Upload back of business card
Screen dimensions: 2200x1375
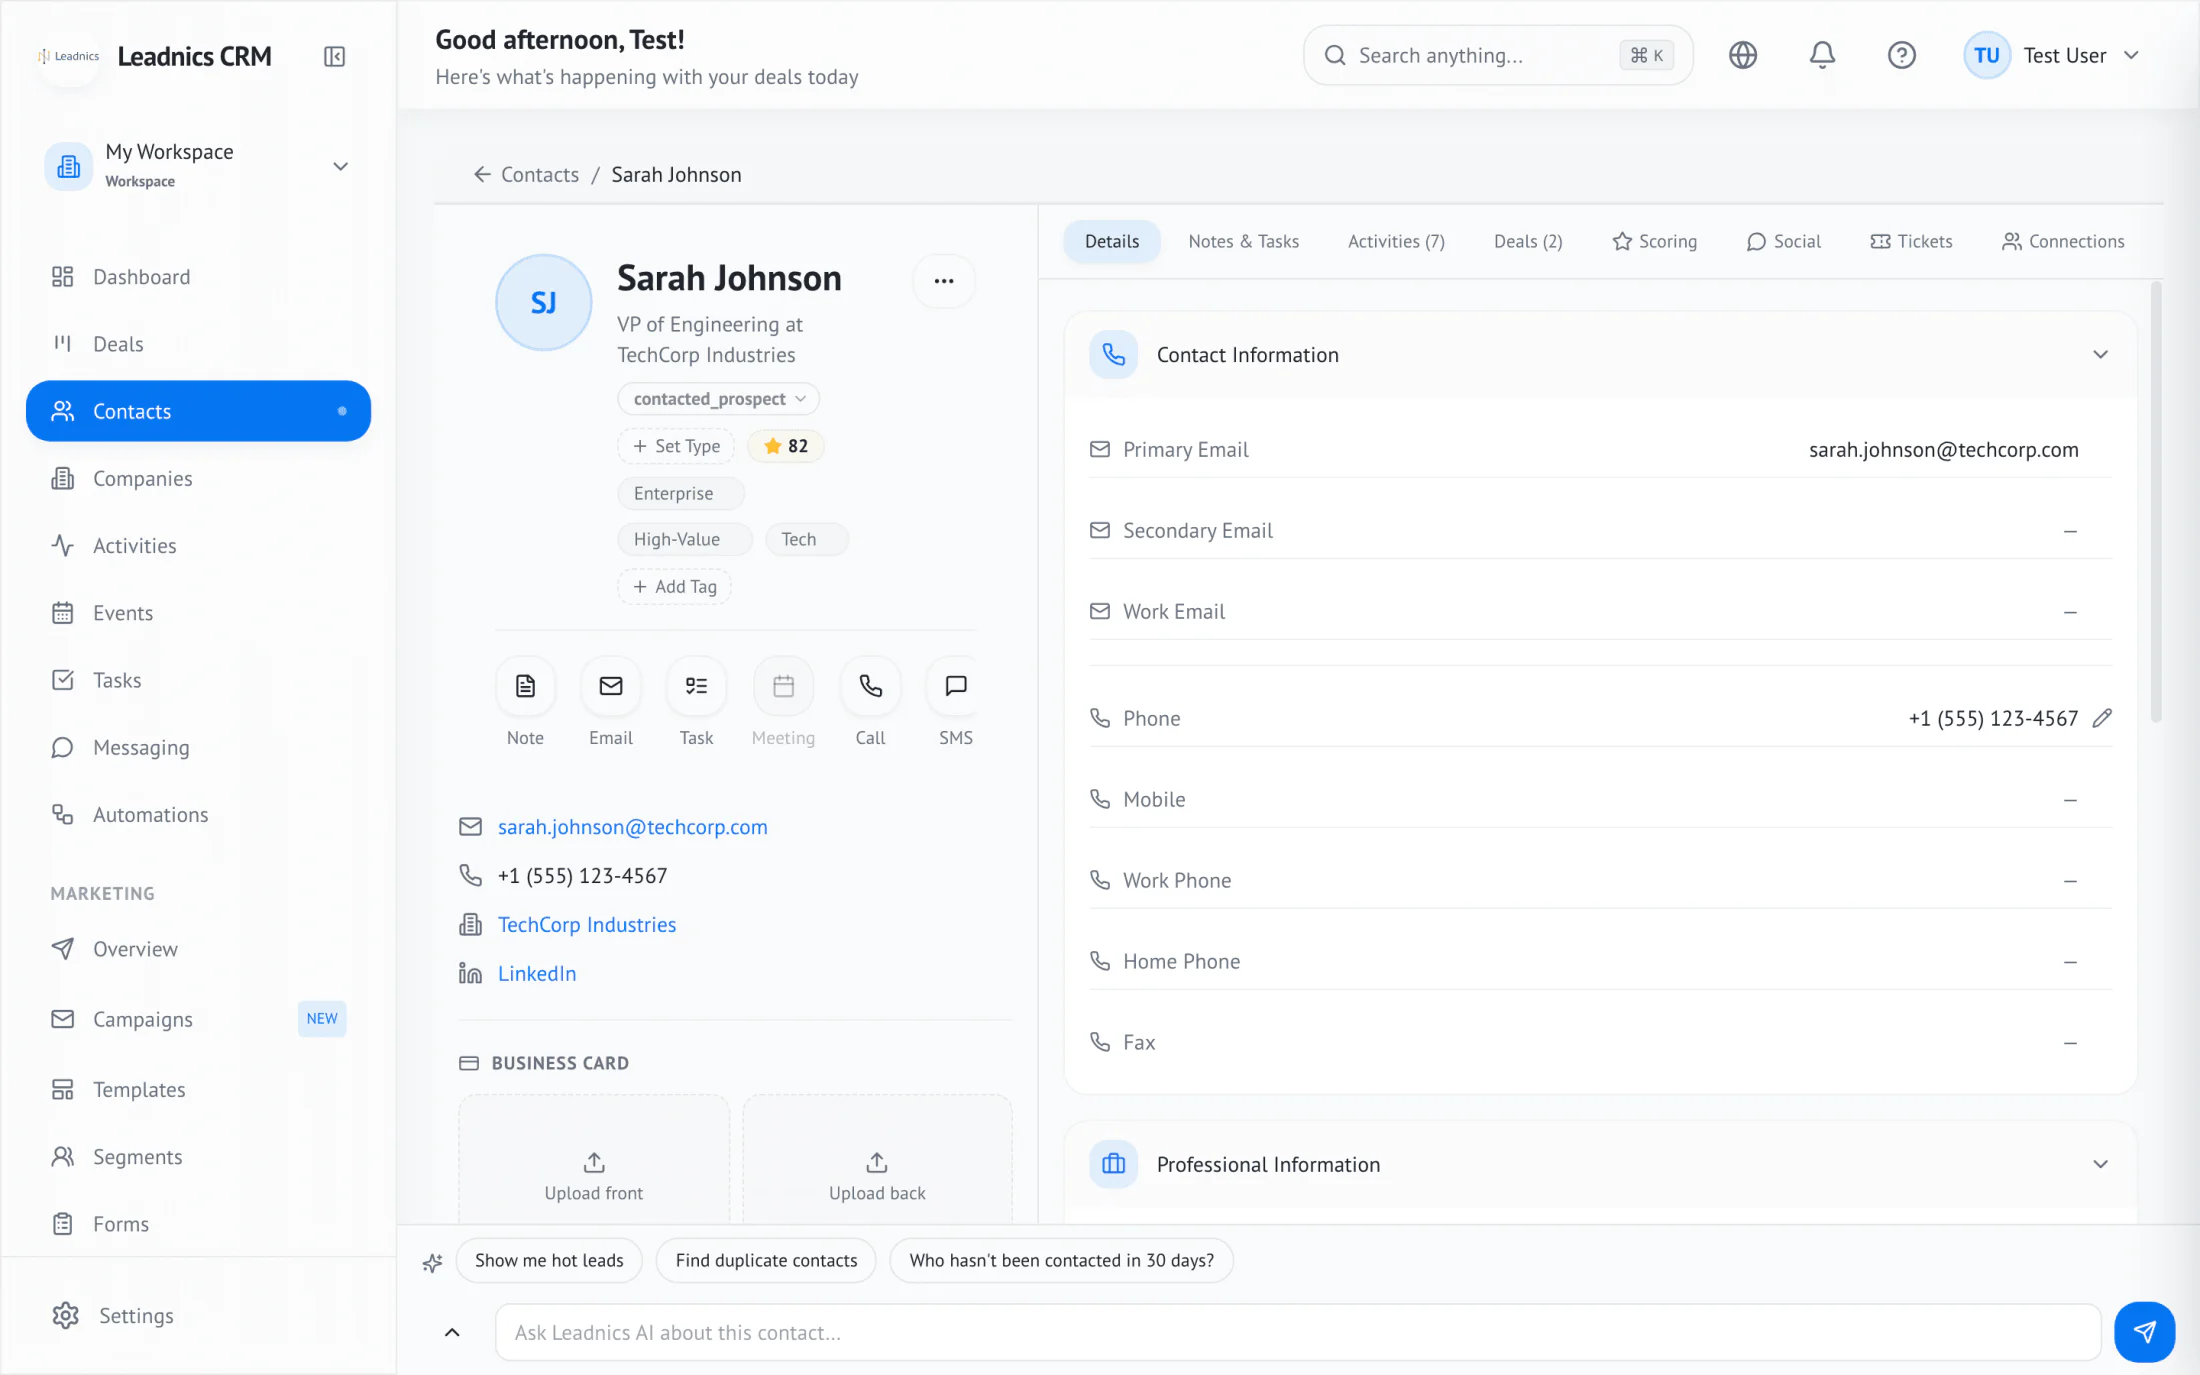click(877, 1160)
